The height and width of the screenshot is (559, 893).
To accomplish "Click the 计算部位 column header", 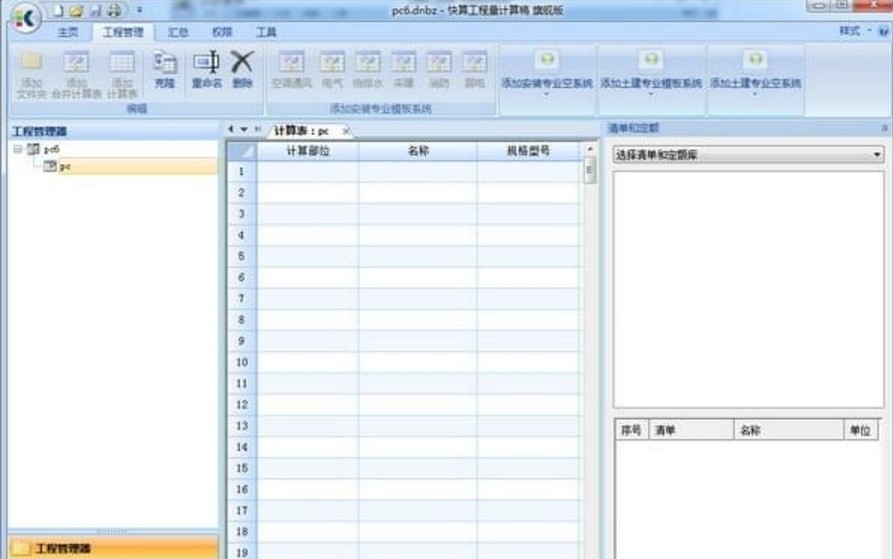I will pyautogui.click(x=308, y=151).
